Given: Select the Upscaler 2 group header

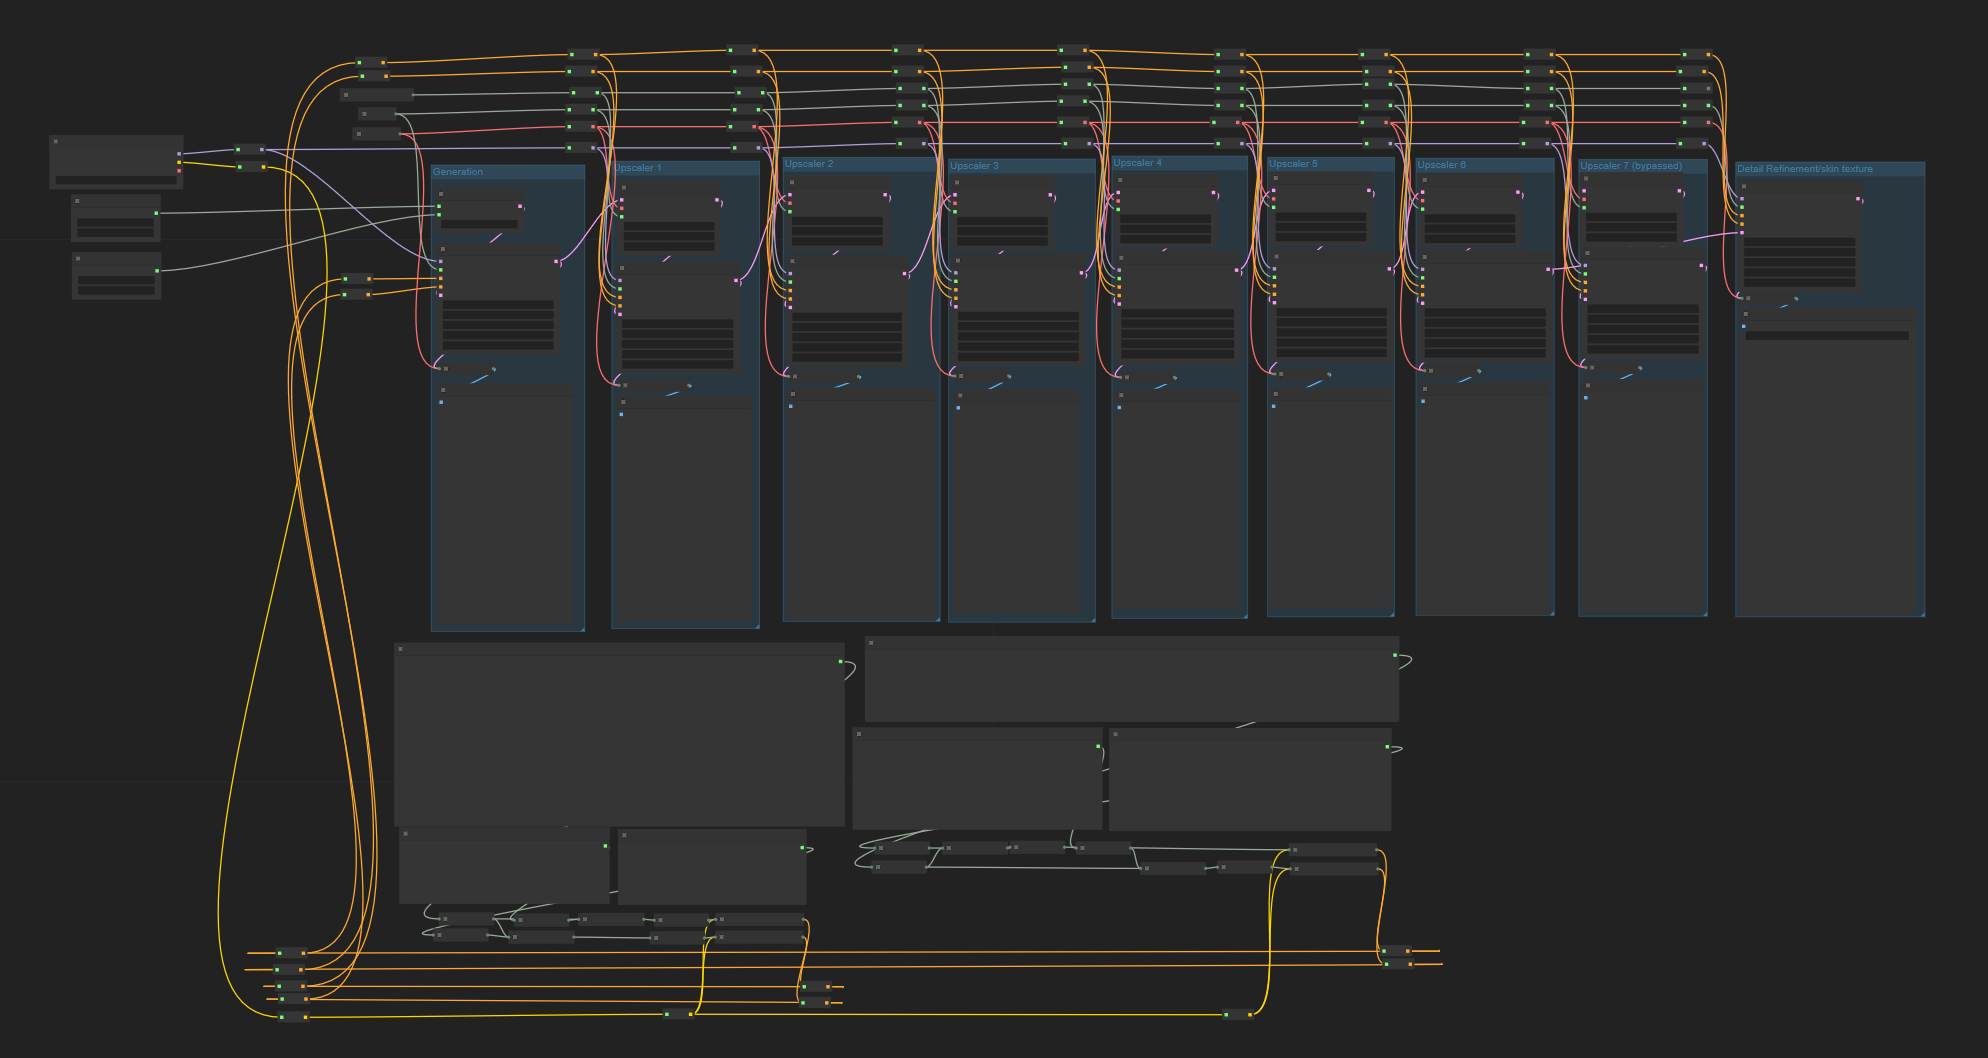Looking at the screenshot, I should pos(809,164).
